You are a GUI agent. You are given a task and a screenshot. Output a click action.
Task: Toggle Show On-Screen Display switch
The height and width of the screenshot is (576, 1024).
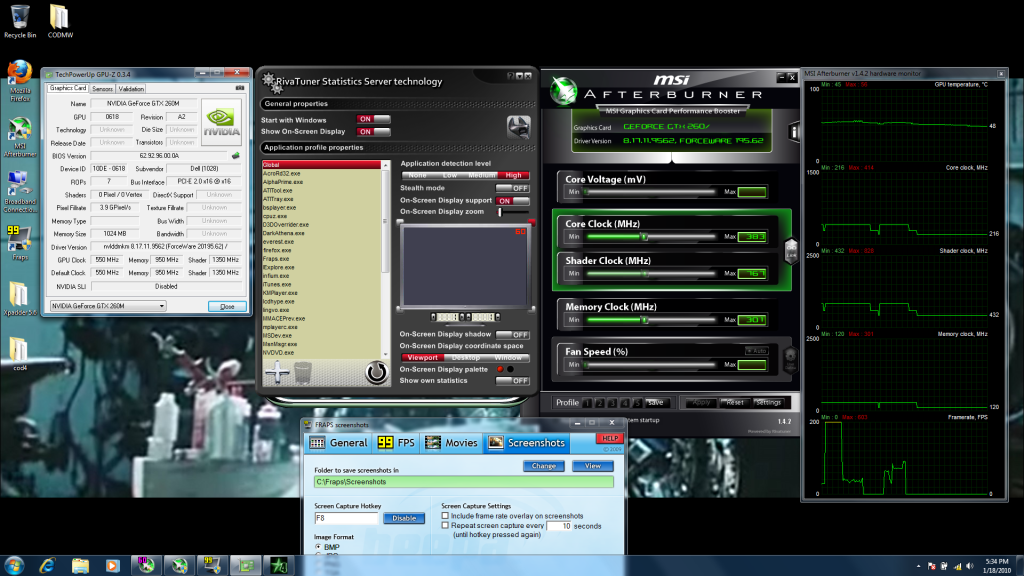pyautogui.click(x=373, y=131)
